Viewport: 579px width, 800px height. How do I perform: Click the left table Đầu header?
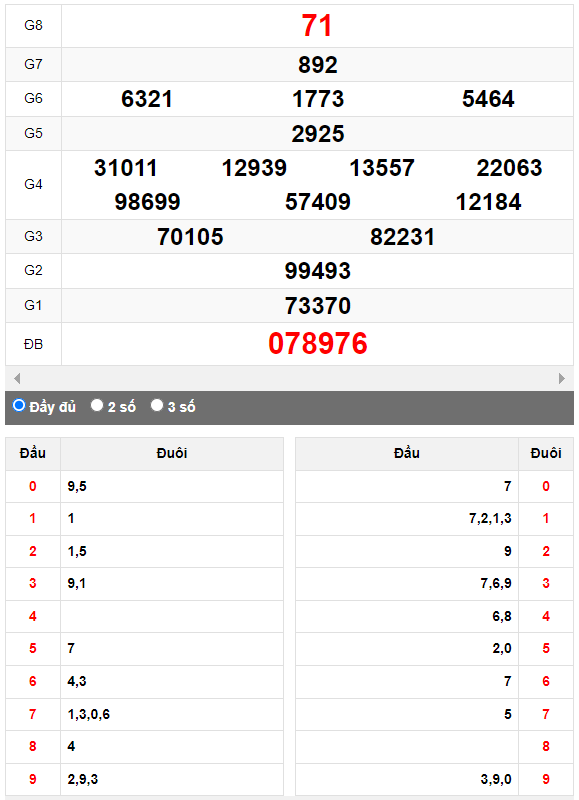click(x=33, y=453)
